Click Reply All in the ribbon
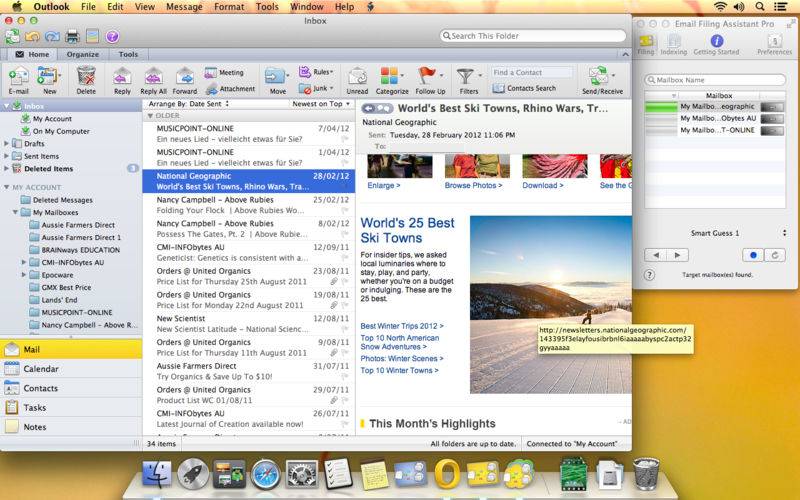Image resolution: width=800 pixels, height=500 pixels. coord(154,81)
